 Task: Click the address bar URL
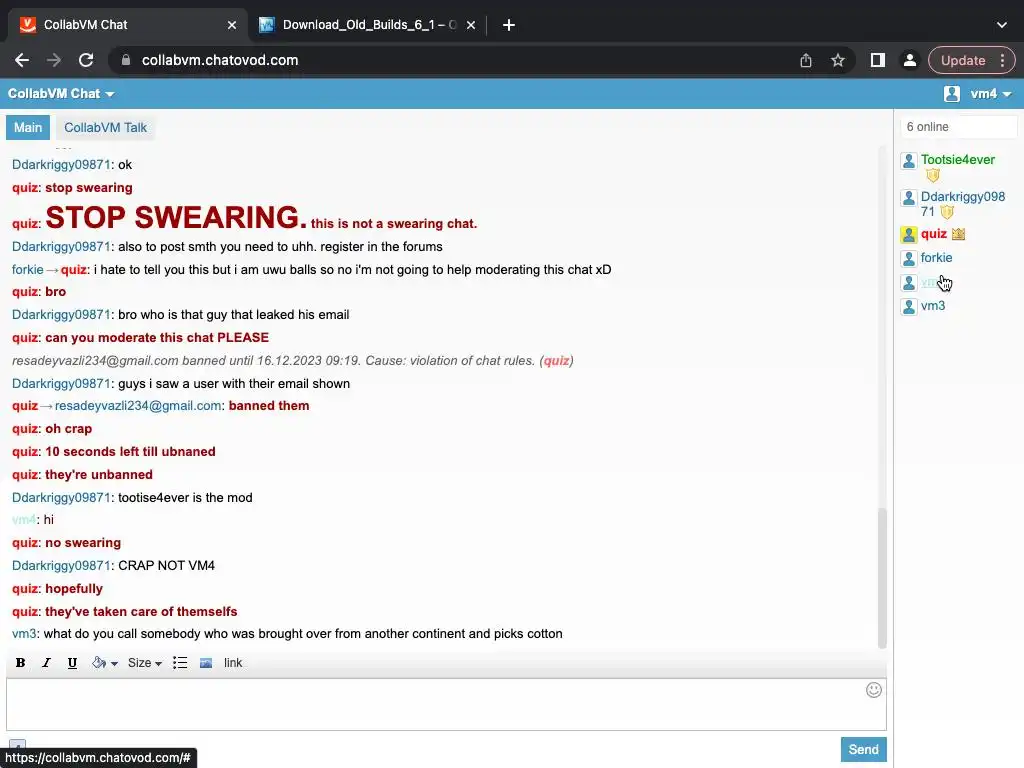click(x=219, y=60)
